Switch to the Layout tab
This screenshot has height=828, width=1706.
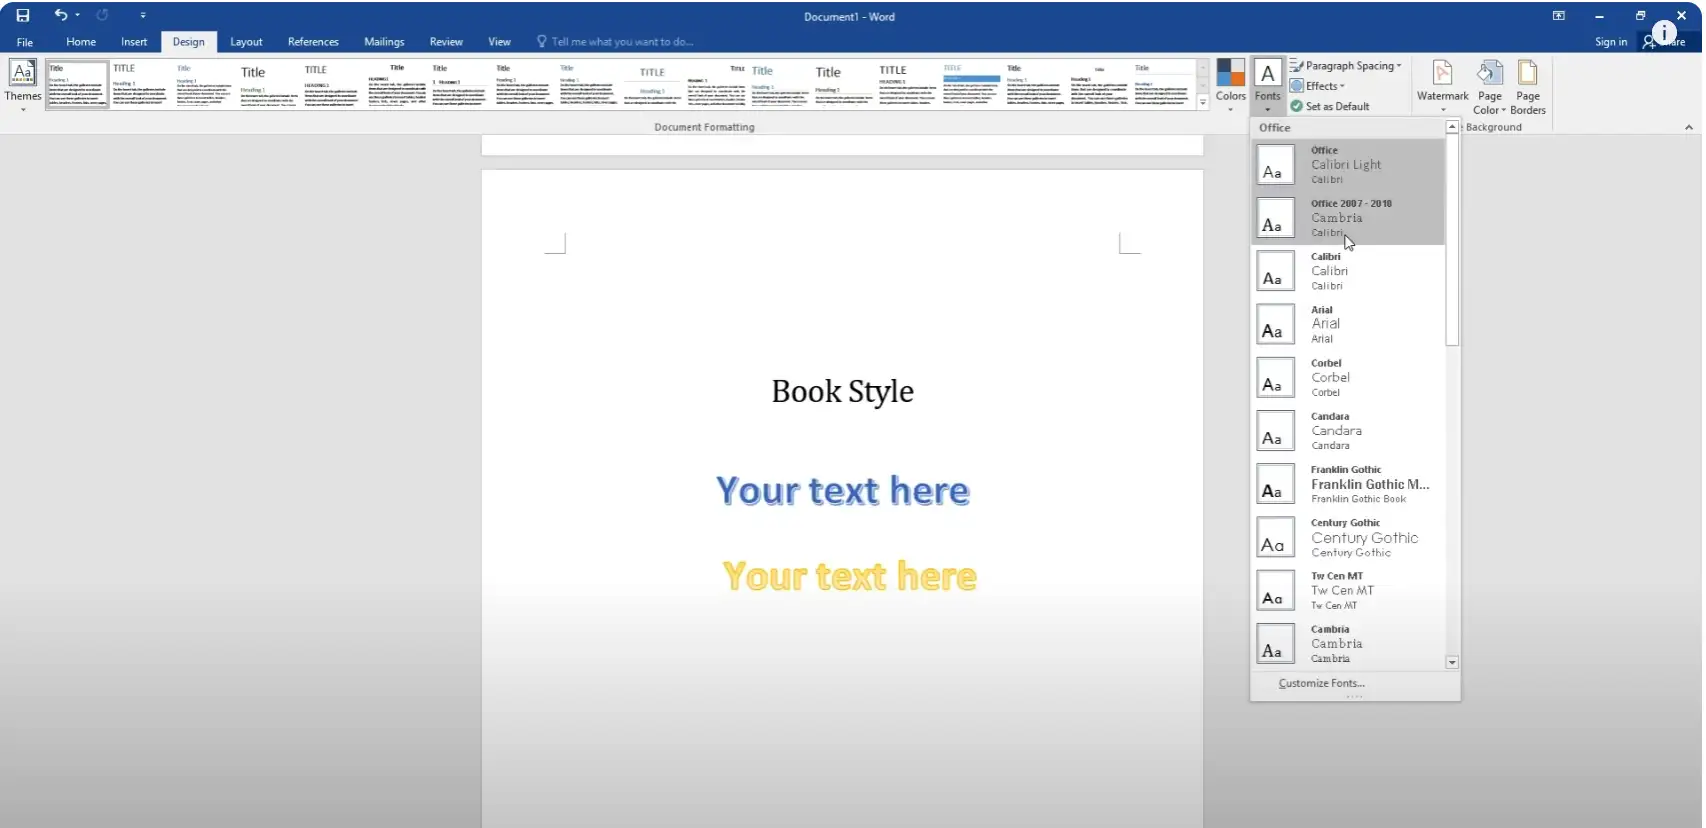tap(246, 42)
